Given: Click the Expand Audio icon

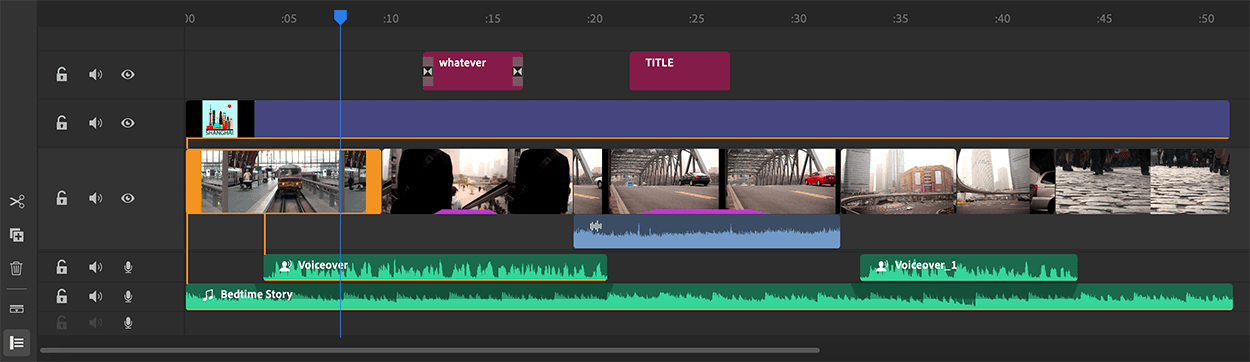Looking at the screenshot, I should pos(17,309).
